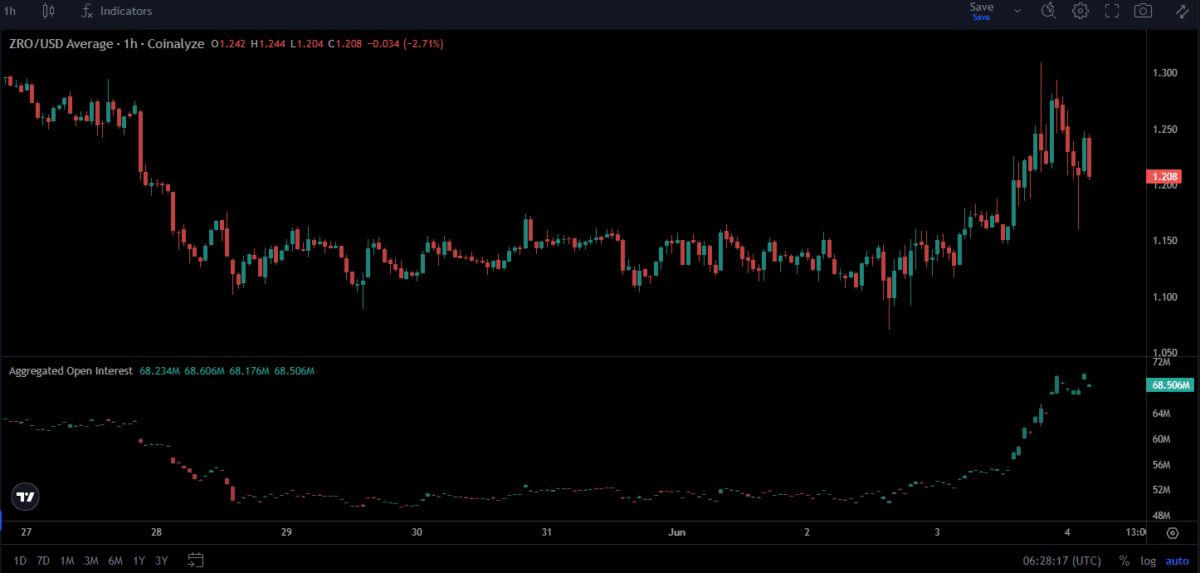
Task: Open time axis settings gear icon
Action: pos(1172,532)
